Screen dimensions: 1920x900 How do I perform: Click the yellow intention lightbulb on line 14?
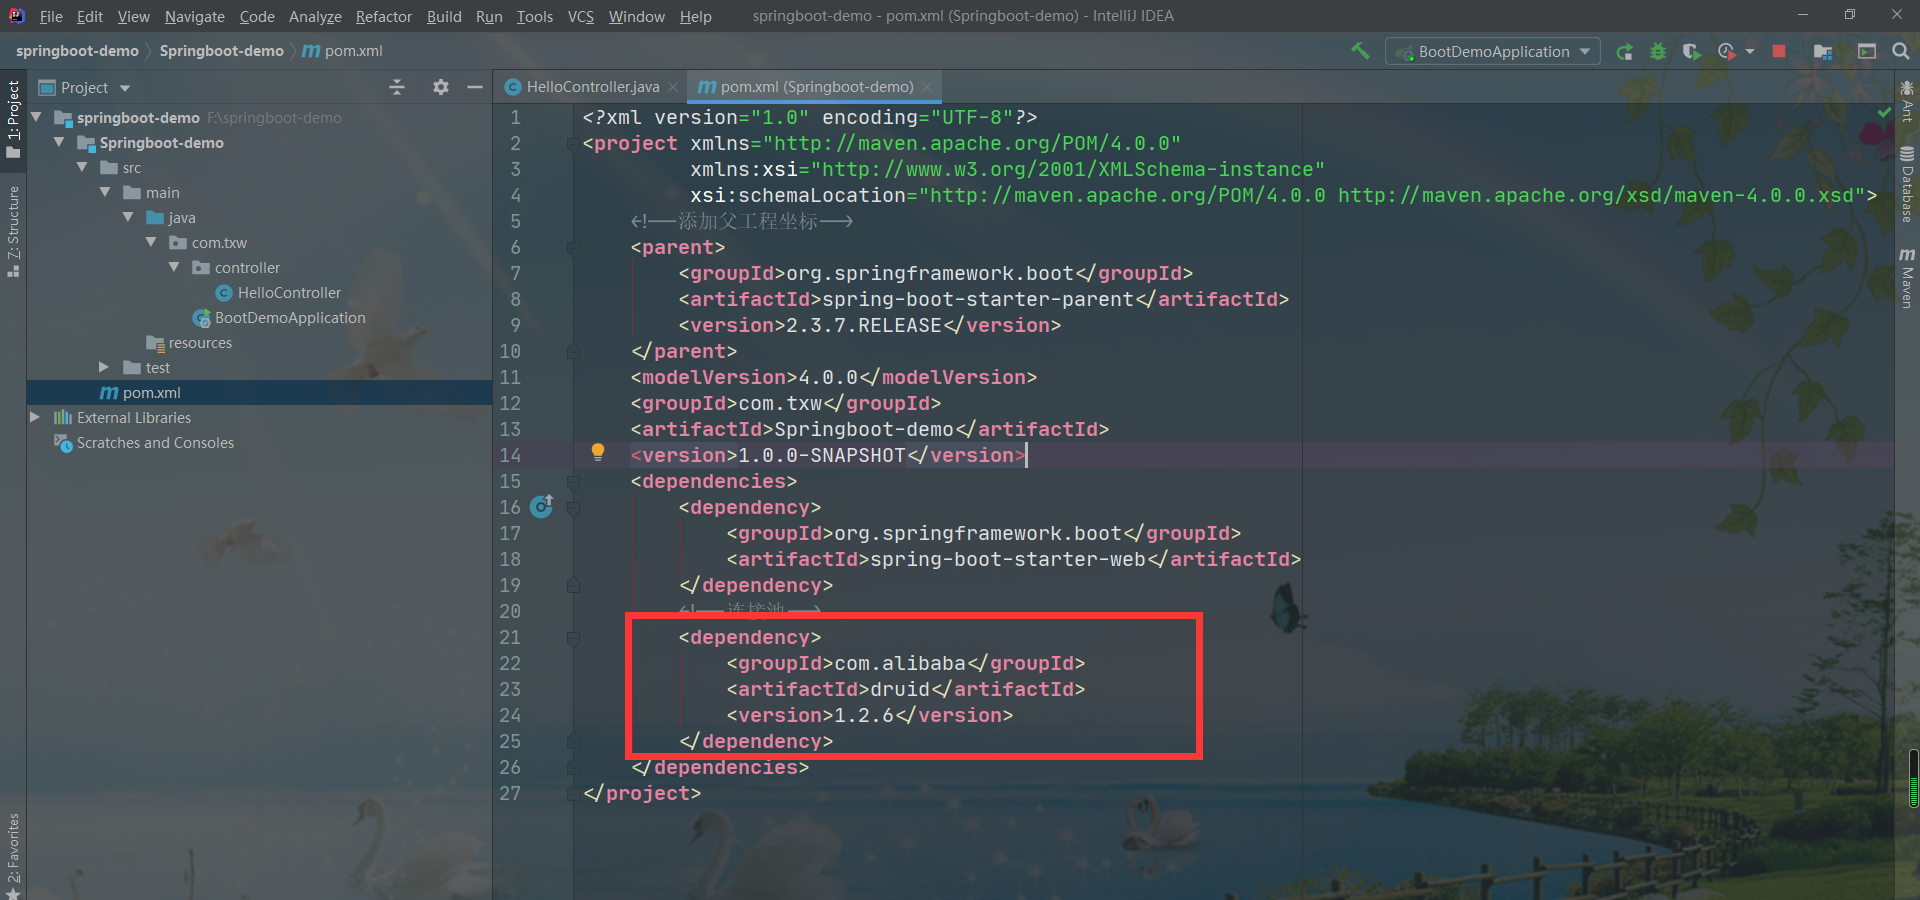tap(598, 452)
